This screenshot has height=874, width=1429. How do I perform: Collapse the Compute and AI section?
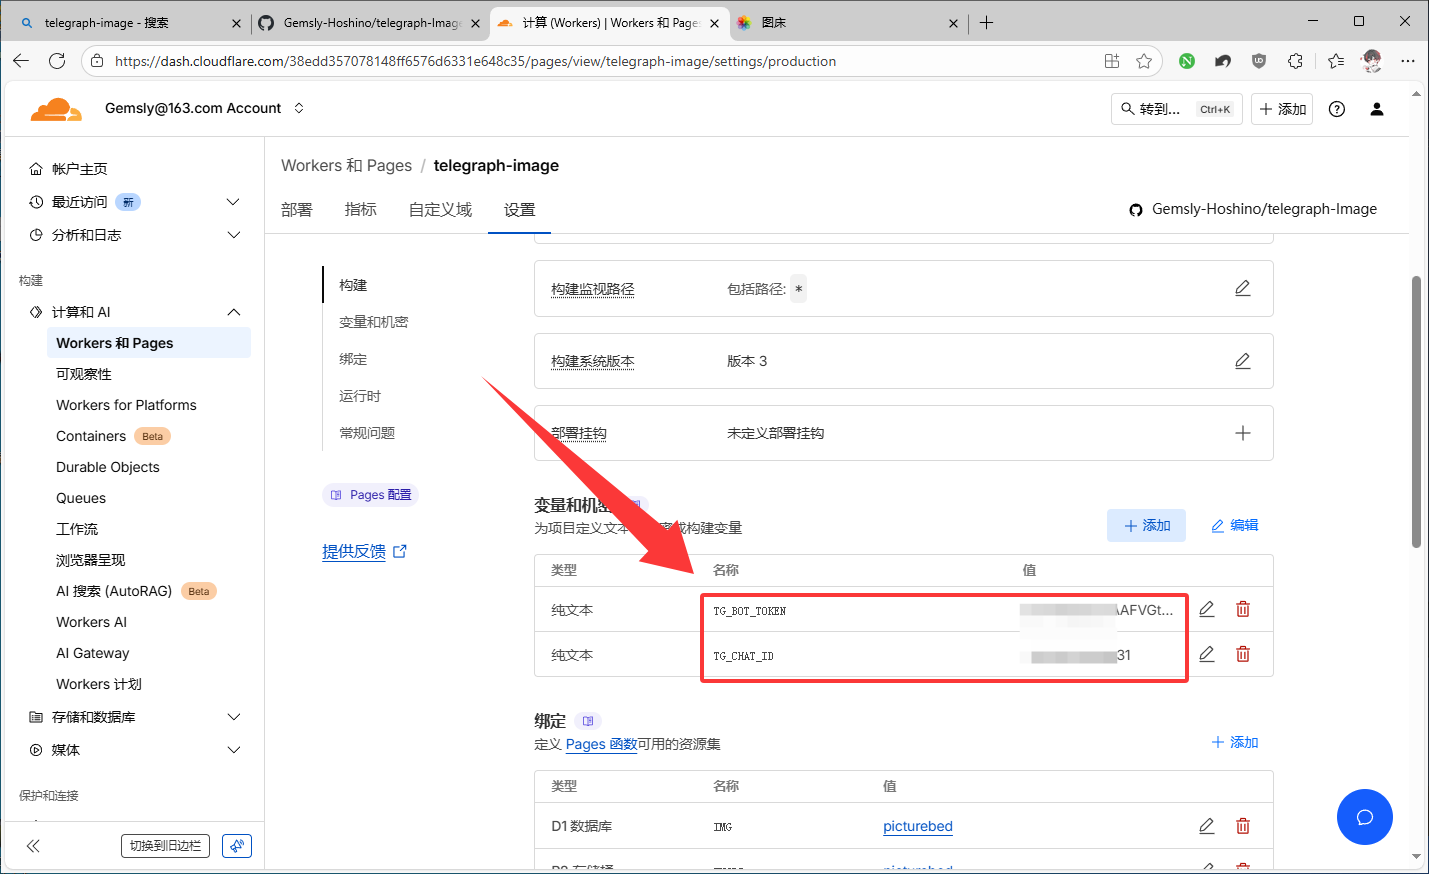233,312
